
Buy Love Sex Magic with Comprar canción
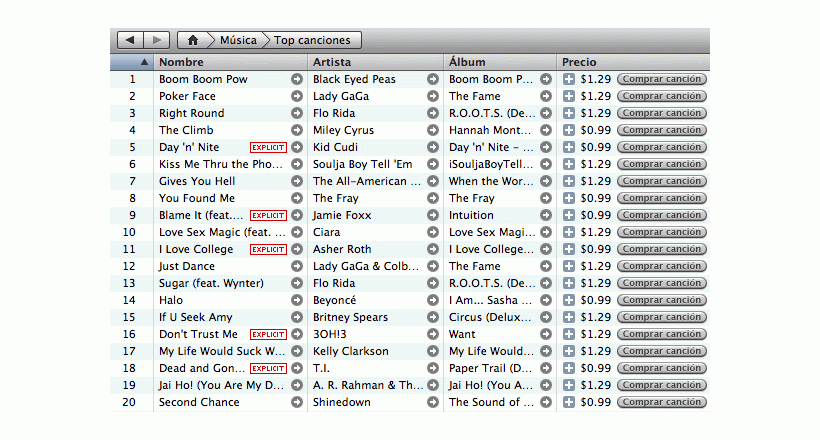(662, 232)
